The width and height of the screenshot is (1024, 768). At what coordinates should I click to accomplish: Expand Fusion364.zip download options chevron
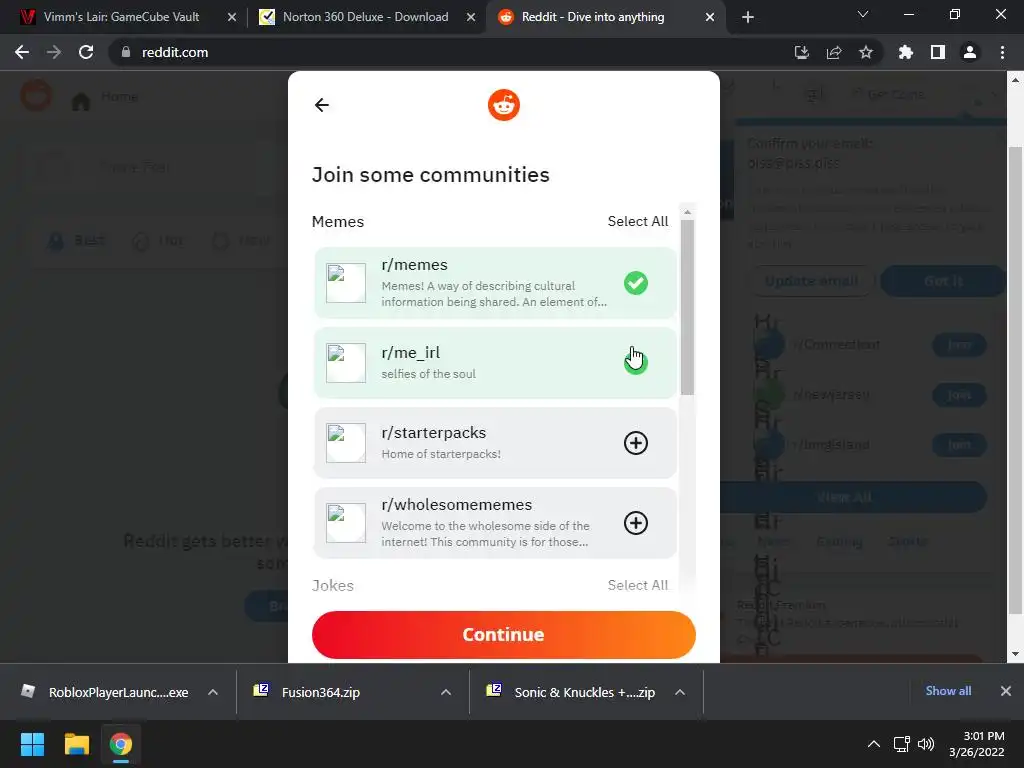click(x=446, y=692)
